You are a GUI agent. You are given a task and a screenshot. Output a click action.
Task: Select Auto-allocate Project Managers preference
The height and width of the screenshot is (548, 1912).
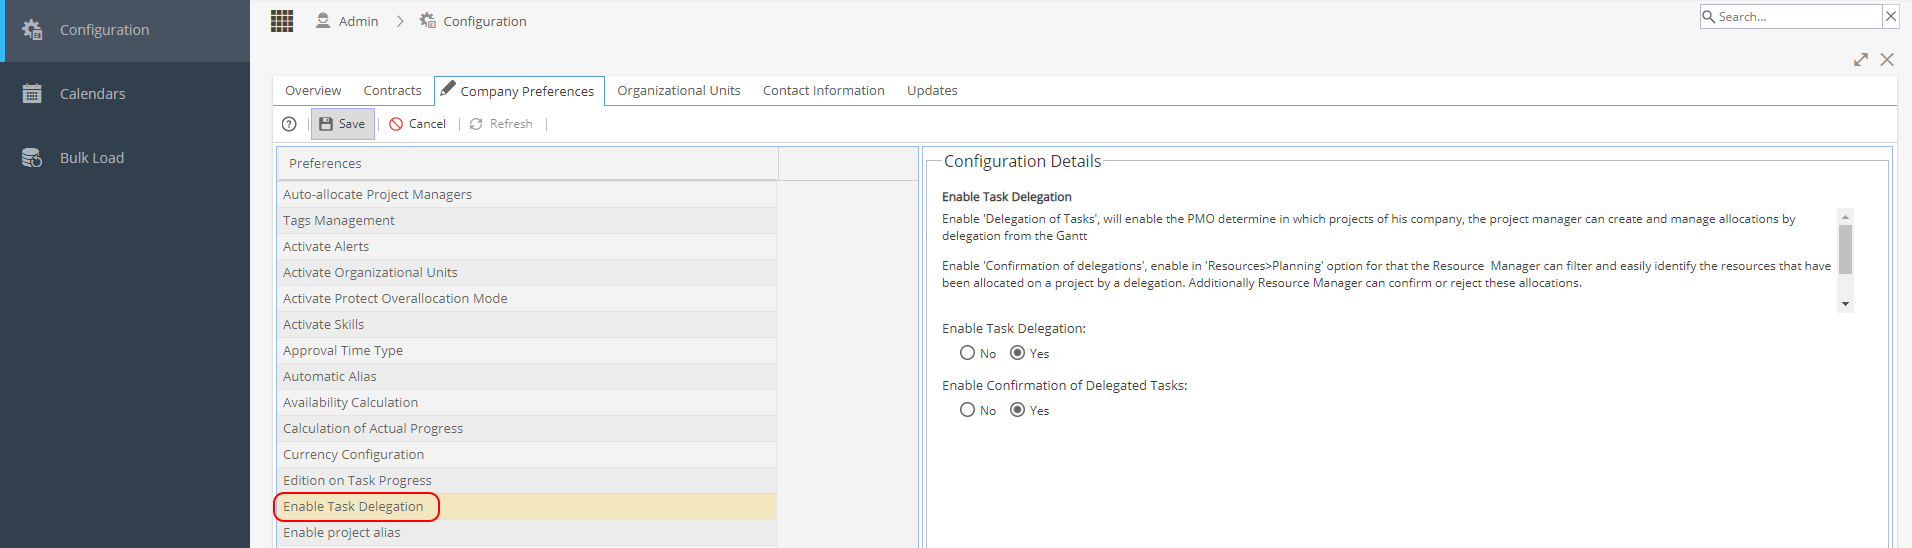527,194
